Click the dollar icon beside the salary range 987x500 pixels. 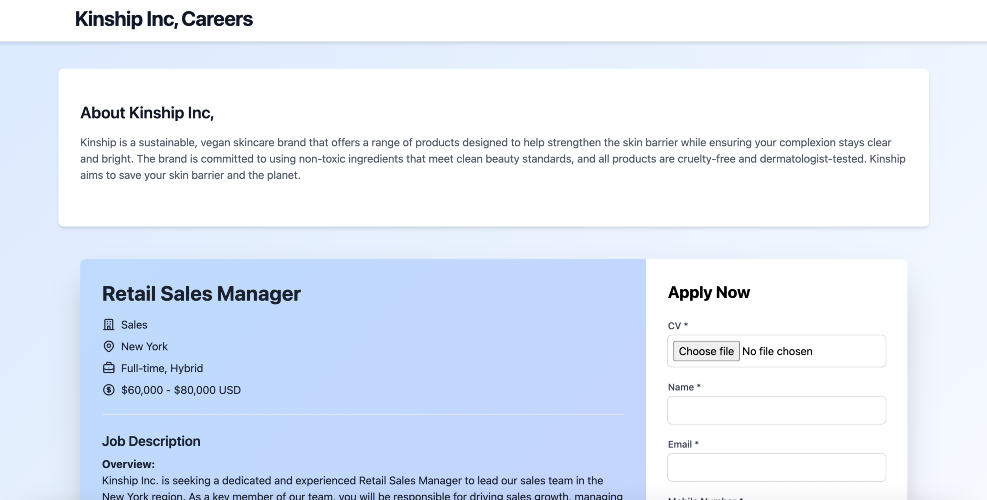coord(109,390)
